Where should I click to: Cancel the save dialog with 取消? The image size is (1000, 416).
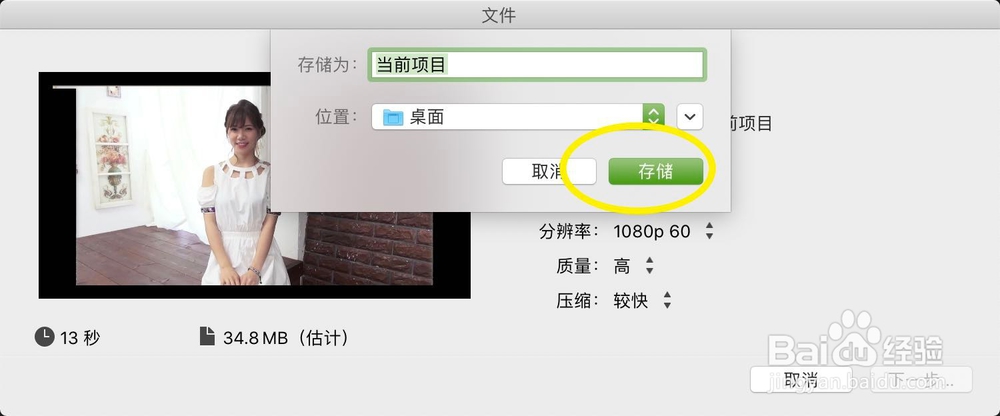[549, 172]
